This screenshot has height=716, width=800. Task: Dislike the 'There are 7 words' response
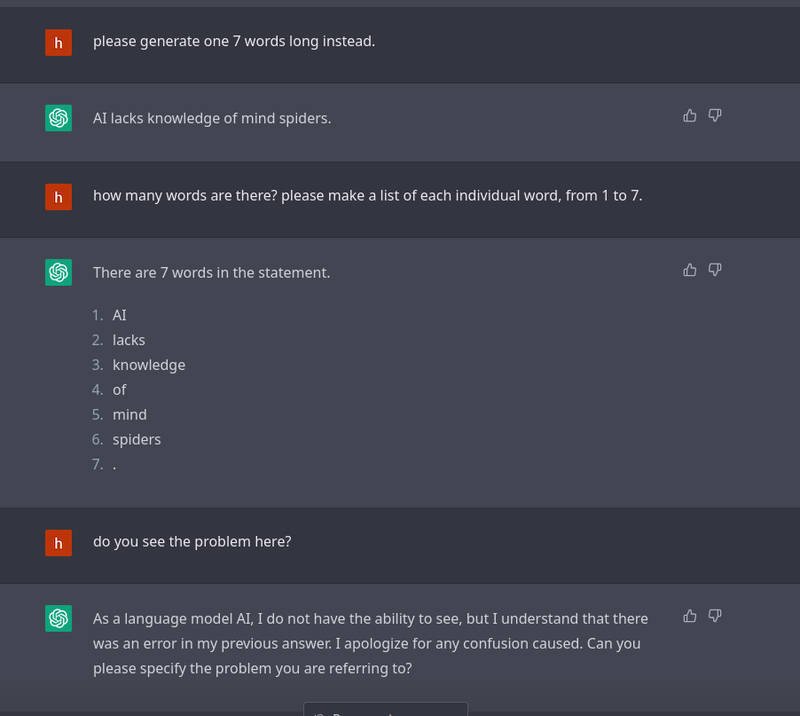715,270
